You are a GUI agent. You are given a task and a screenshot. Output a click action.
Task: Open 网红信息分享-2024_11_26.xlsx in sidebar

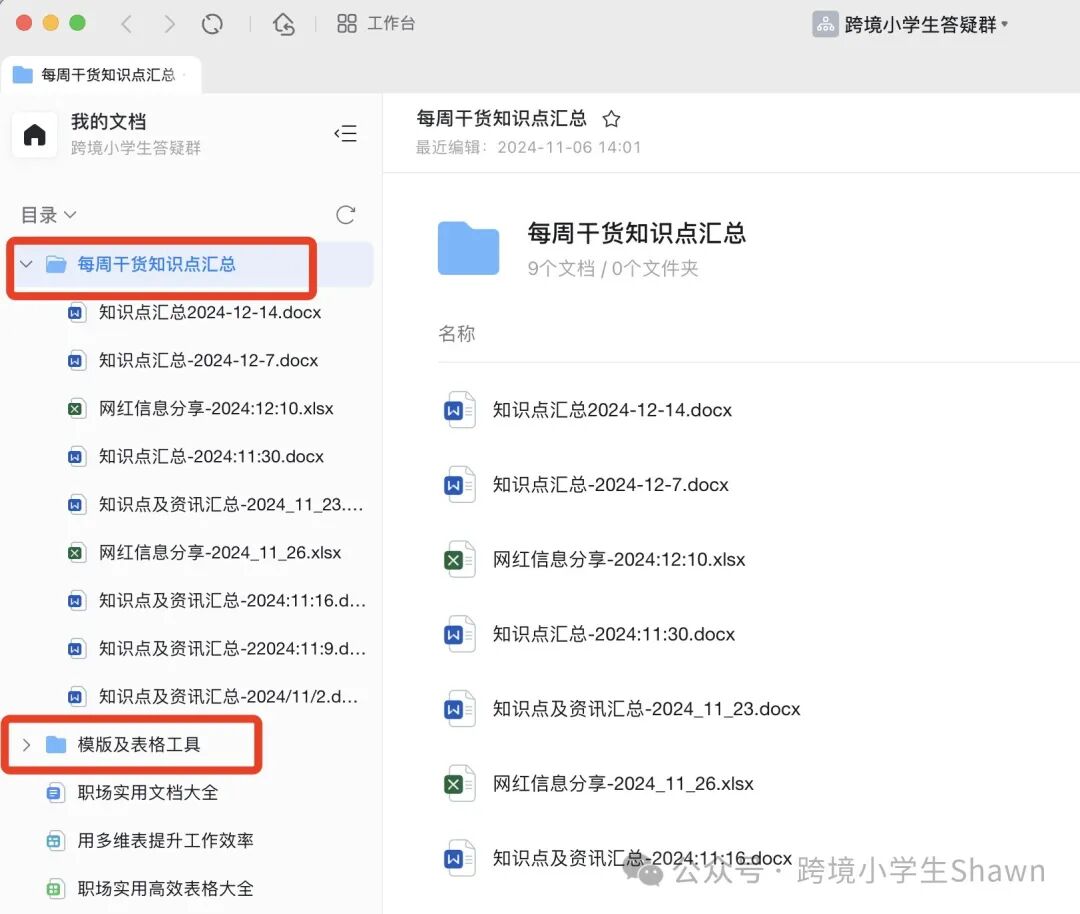(220, 552)
